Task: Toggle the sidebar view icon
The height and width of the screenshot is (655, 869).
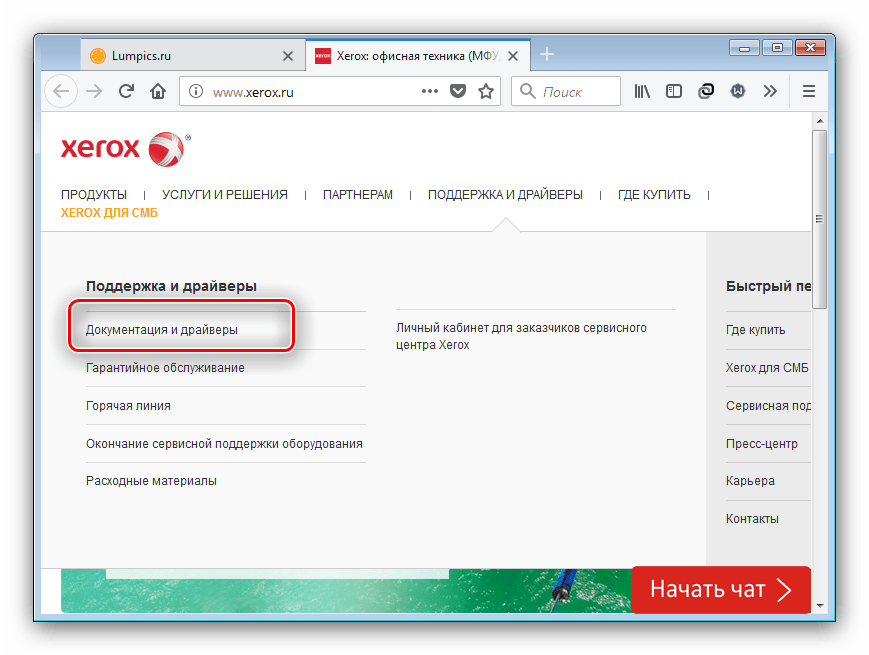Action: 674,91
